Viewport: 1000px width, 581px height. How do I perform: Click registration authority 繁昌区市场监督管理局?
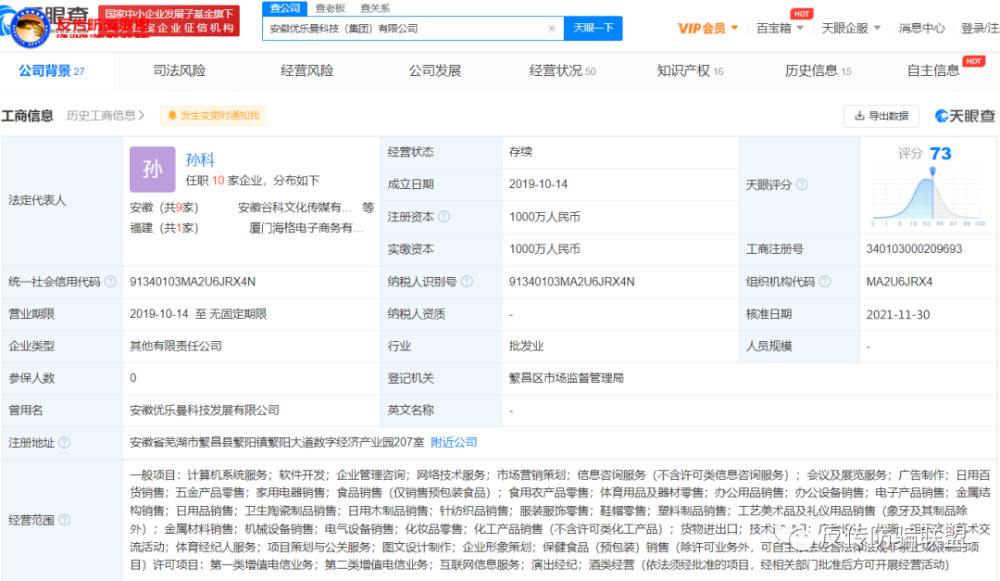pos(566,378)
